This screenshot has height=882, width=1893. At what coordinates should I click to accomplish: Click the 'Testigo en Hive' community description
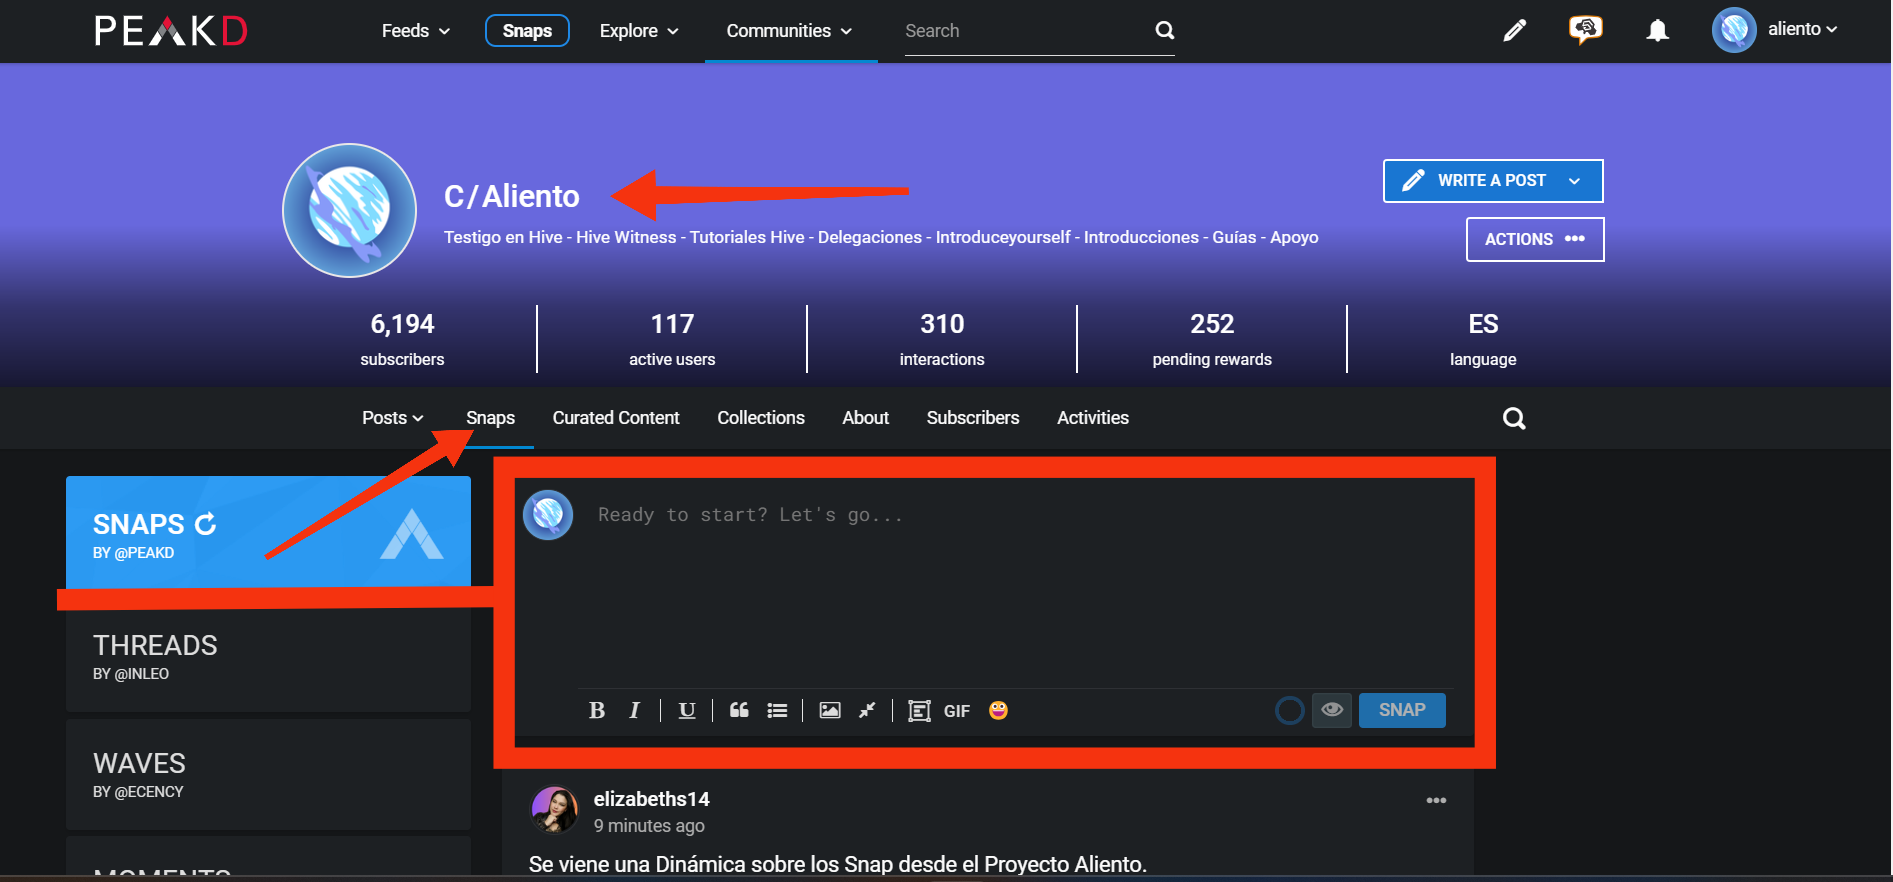click(881, 237)
